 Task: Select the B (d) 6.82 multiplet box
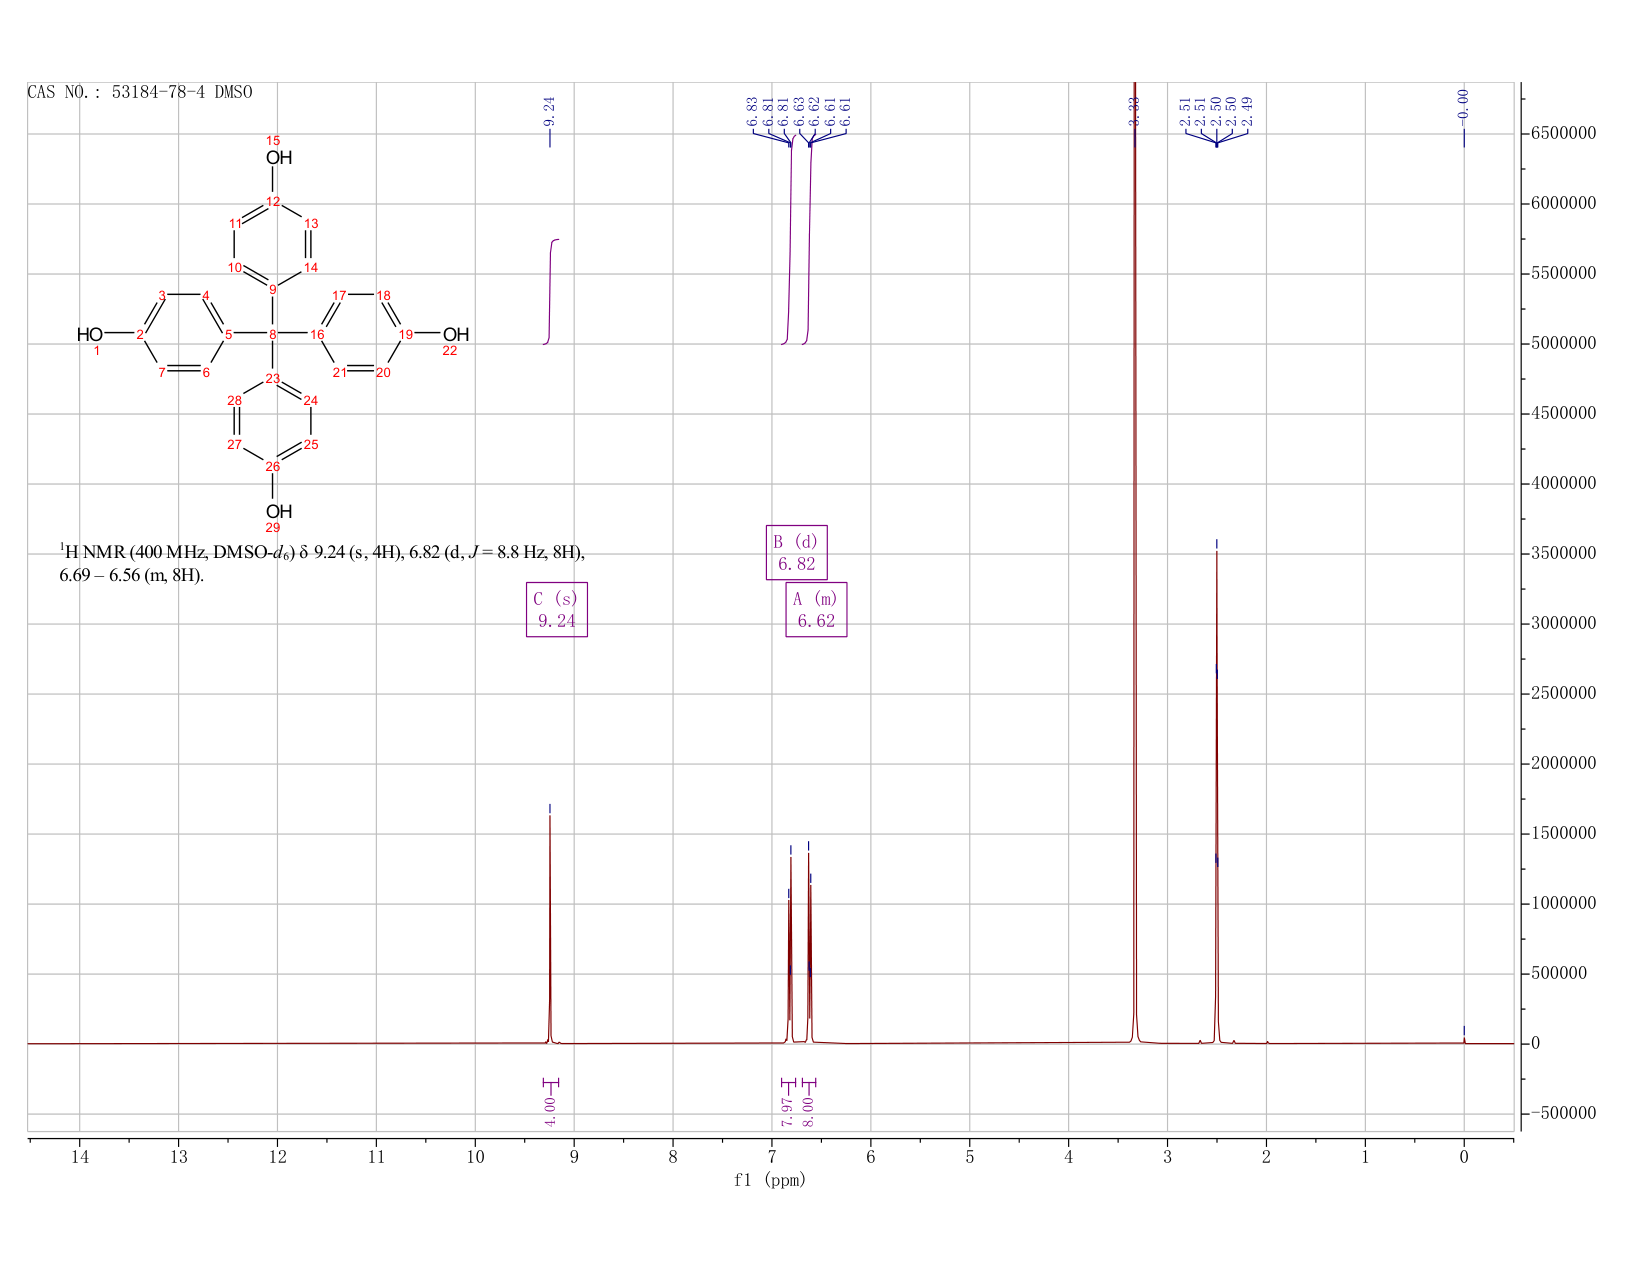pos(797,552)
